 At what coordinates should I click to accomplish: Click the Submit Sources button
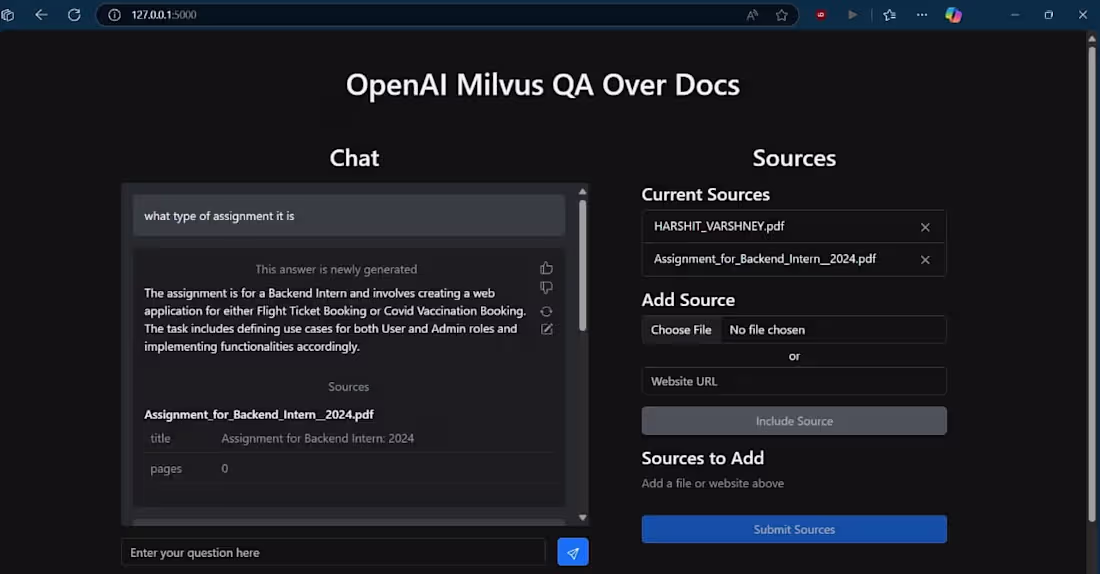(x=794, y=530)
